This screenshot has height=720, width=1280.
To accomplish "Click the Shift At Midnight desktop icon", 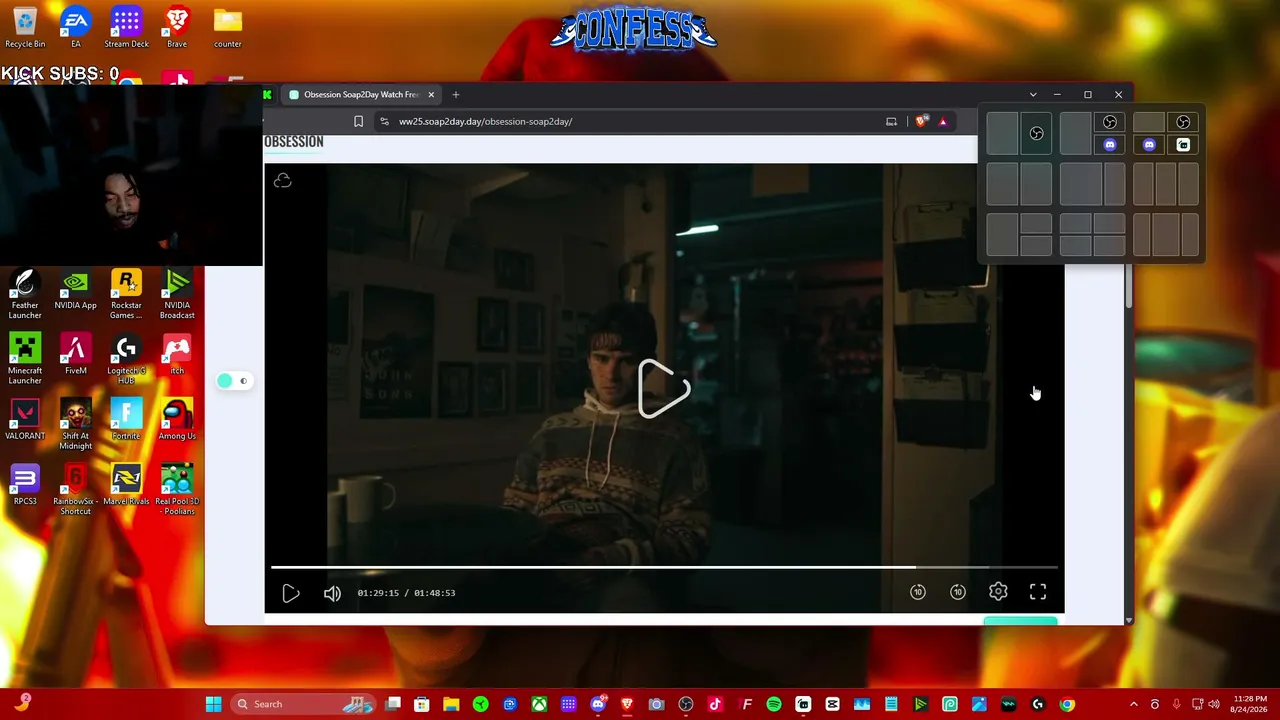I will coord(76,425).
